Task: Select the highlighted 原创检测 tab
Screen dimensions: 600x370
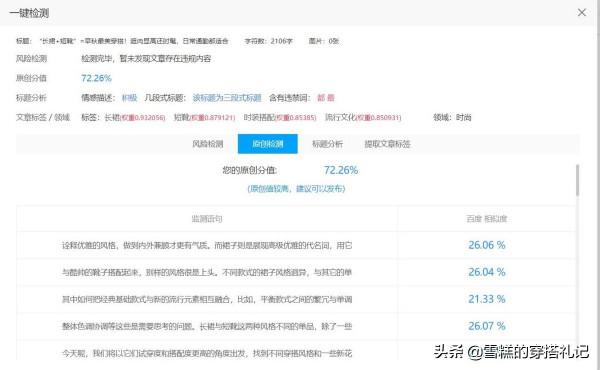Action: click(x=267, y=144)
